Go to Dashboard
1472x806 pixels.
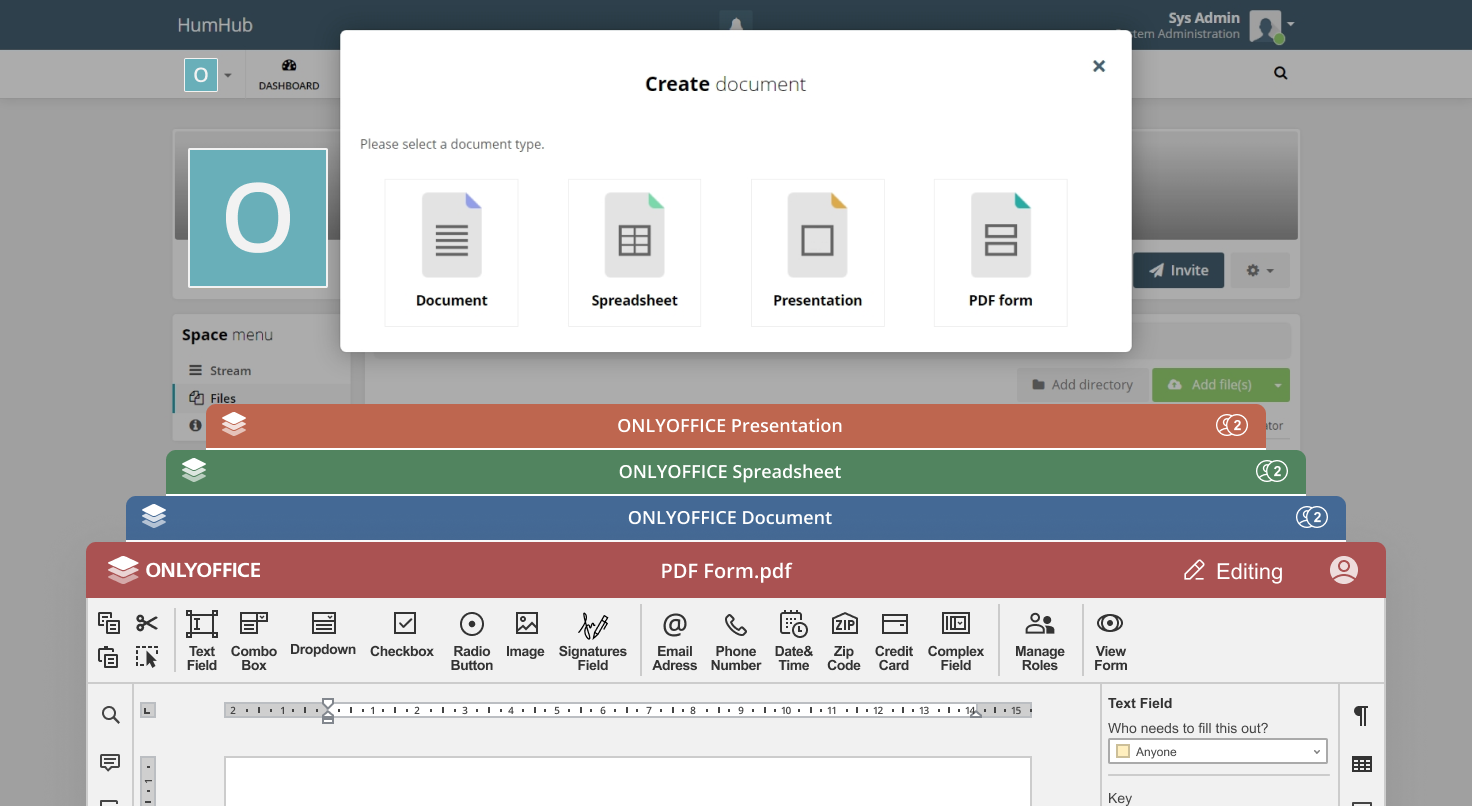[289, 75]
